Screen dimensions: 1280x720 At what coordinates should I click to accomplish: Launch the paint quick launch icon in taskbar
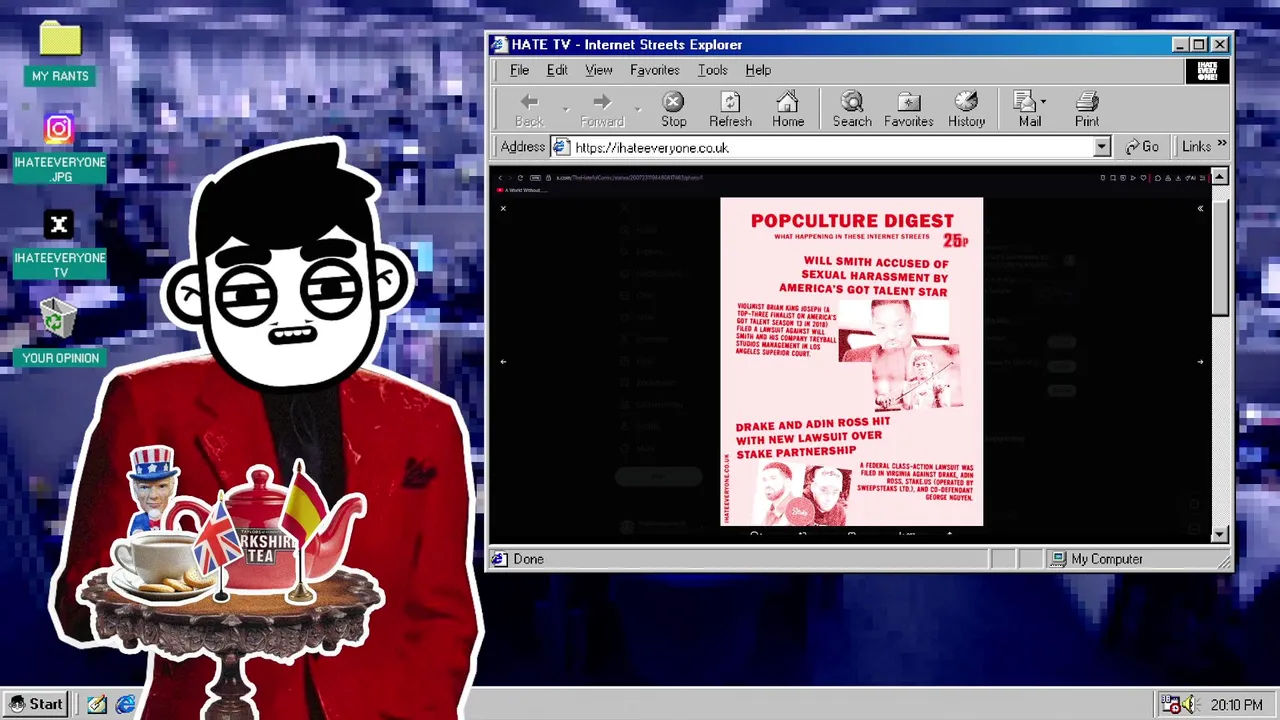click(97, 704)
